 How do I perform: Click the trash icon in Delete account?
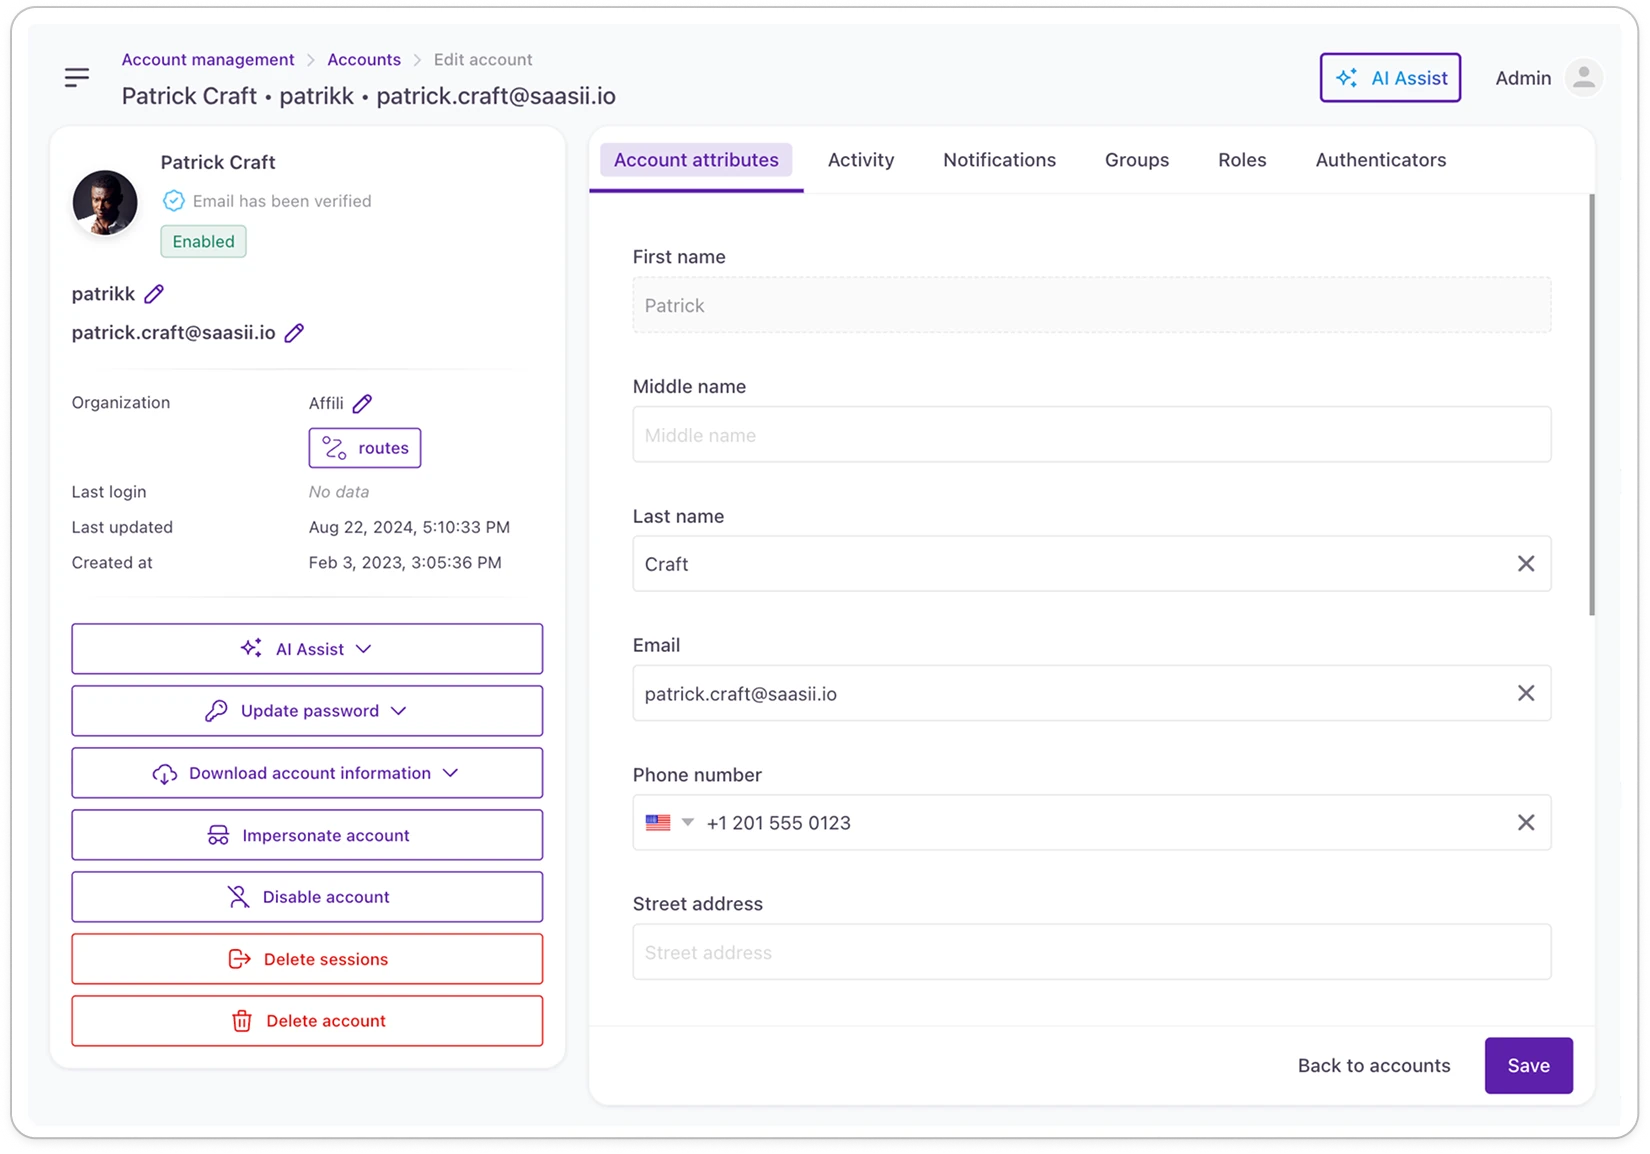(x=242, y=1021)
